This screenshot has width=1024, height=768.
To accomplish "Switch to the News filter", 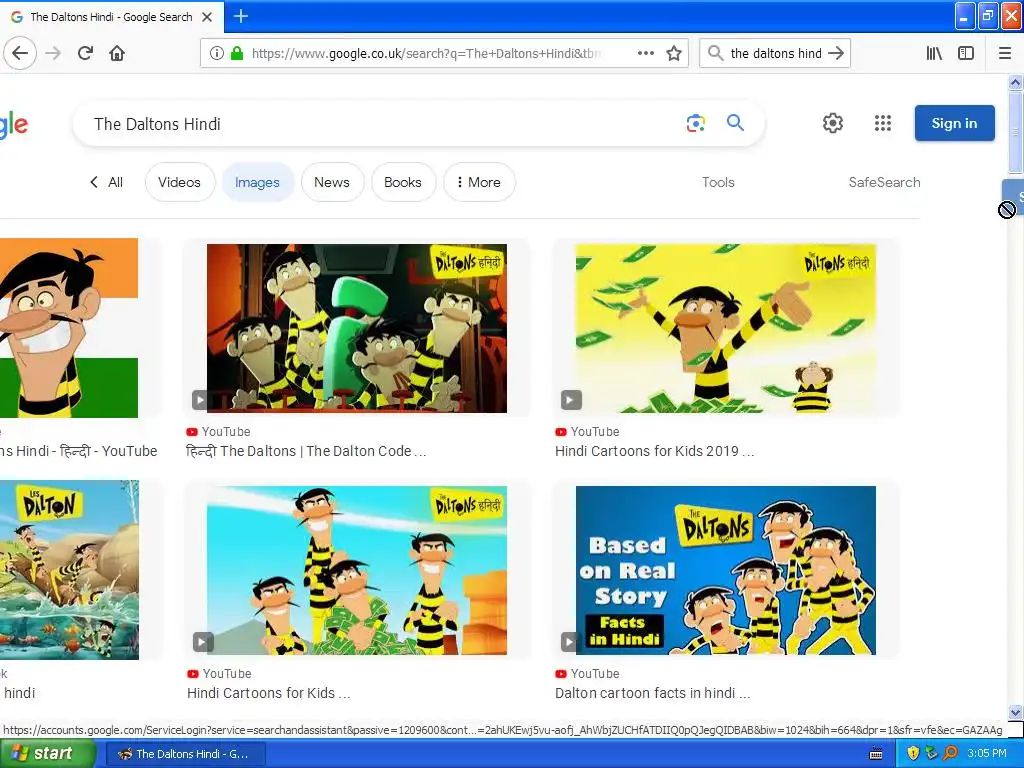I will 332,182.
